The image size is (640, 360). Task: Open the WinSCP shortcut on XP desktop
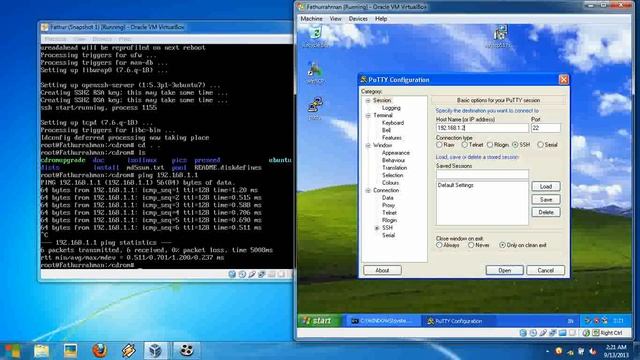(315, 72)
